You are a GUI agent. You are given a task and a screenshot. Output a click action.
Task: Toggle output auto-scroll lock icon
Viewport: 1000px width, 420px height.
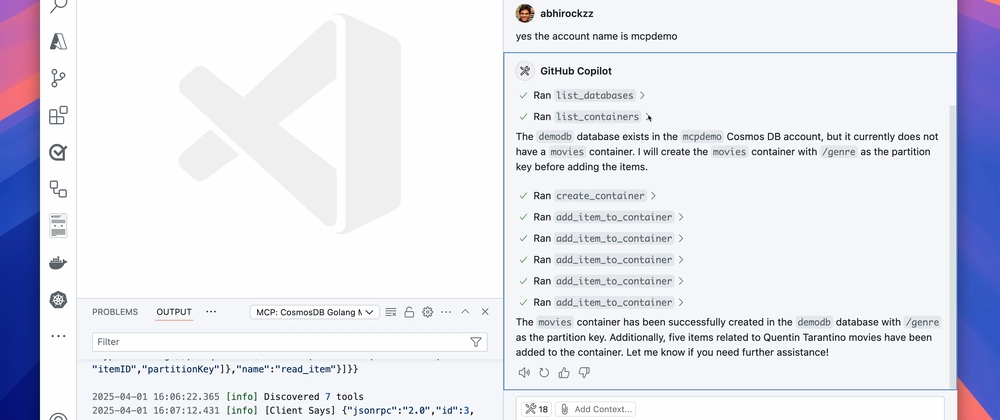409,312
